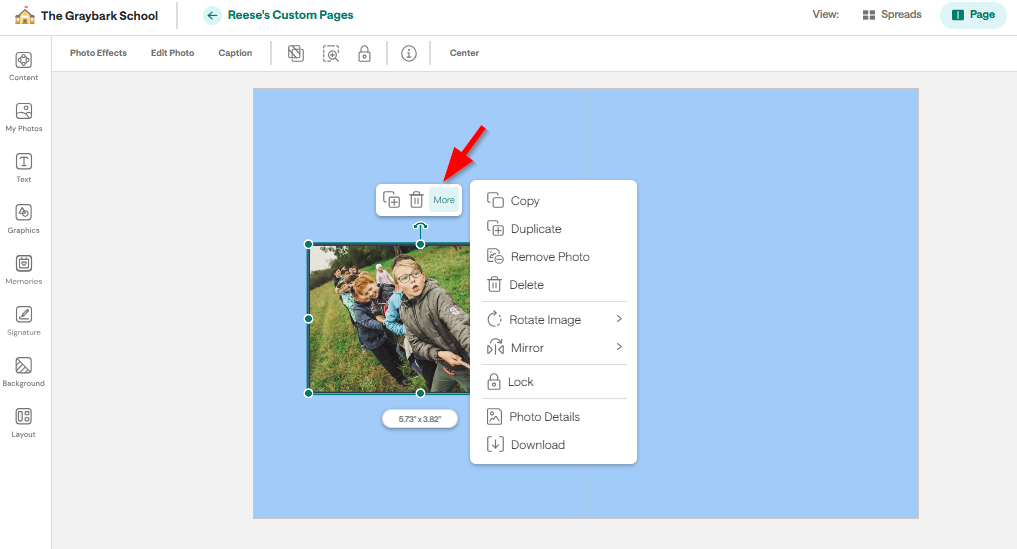Click the rotate handle above the photo
The image size is (1017, 549).
[420, 227]
